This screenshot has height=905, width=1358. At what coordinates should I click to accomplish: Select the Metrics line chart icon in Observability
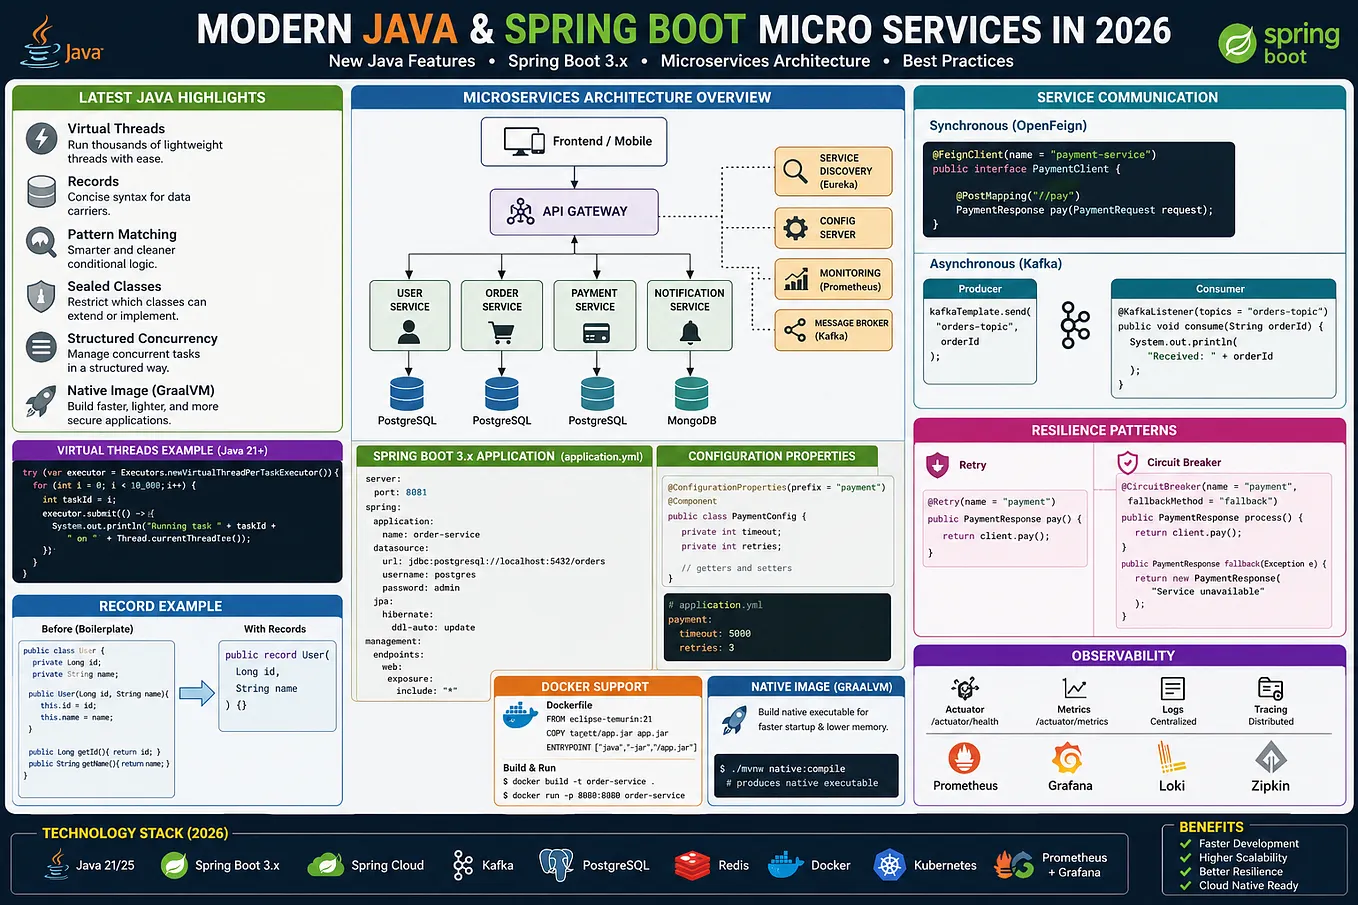click(x=1075, y=689)
